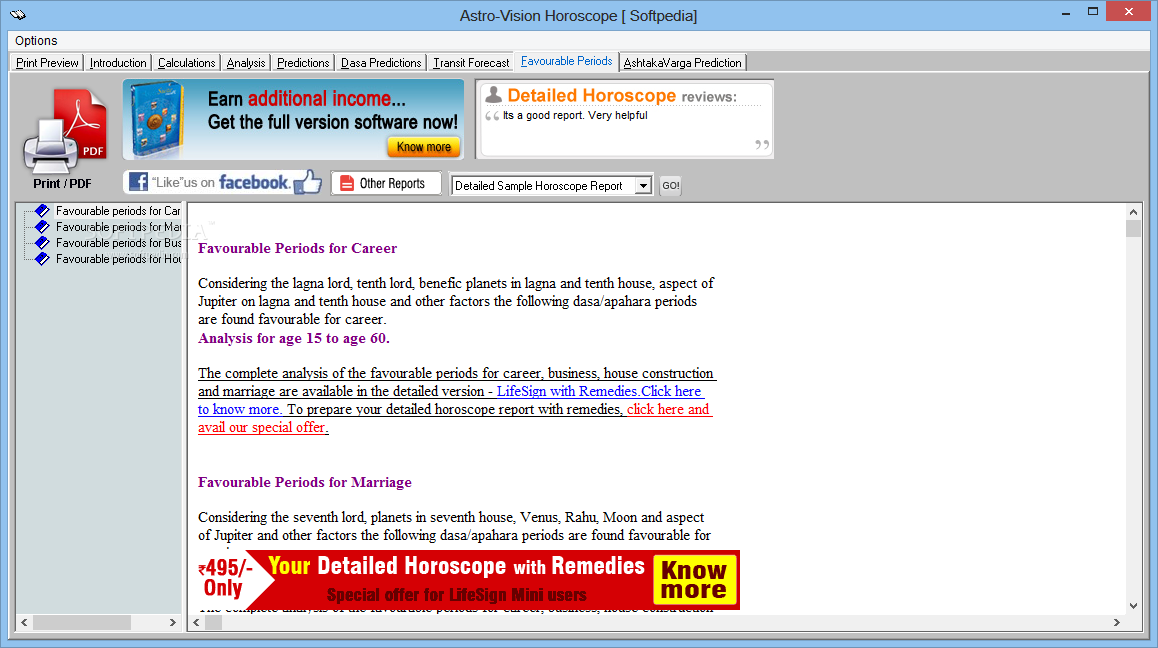Click the report horizontal scroll-right arrow
Screen dimensions: 1158x648
[x=1117, y=622]
